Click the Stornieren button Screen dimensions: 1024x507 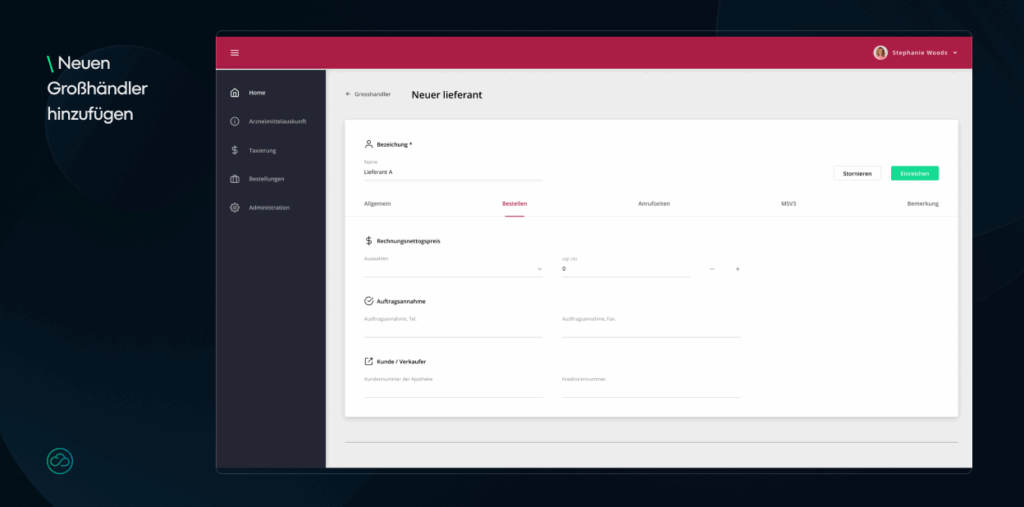(x=857, y=173)
